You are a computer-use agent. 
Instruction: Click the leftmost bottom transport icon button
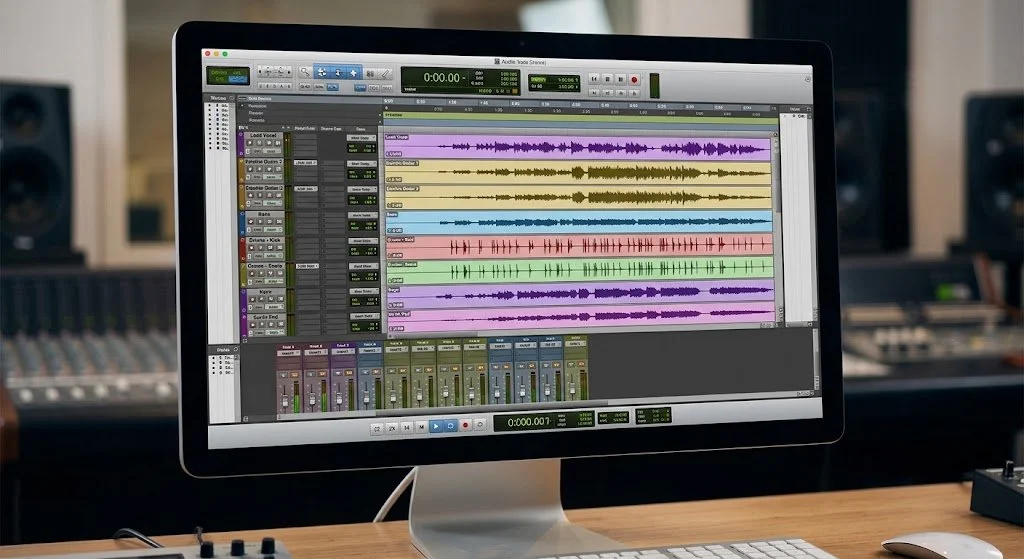[377, 428]
